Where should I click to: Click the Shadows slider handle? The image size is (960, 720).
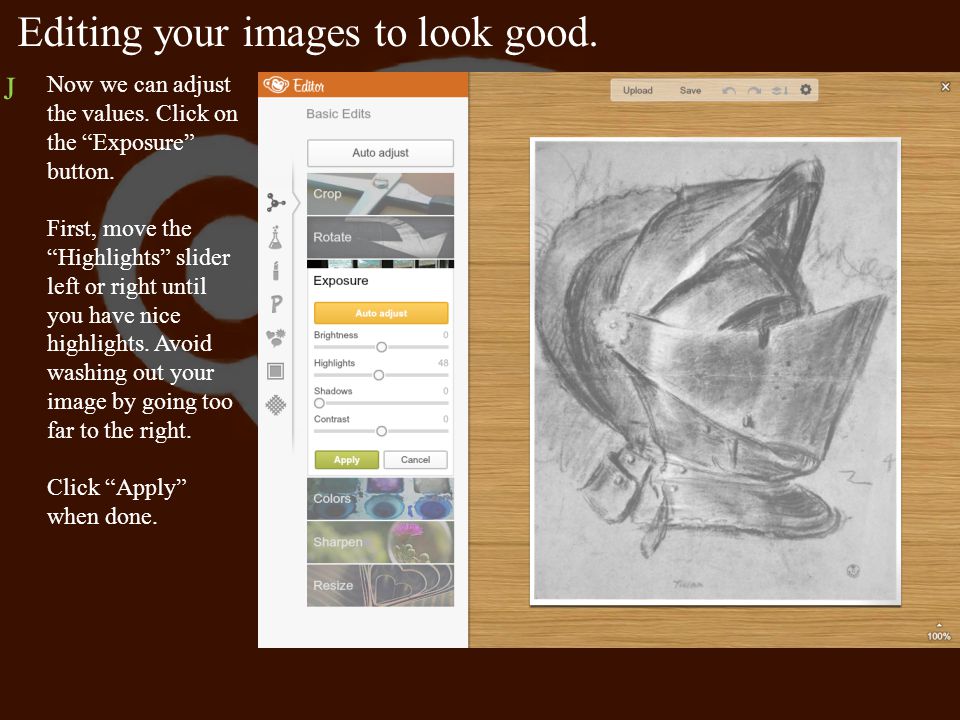(x=319, y=403)
